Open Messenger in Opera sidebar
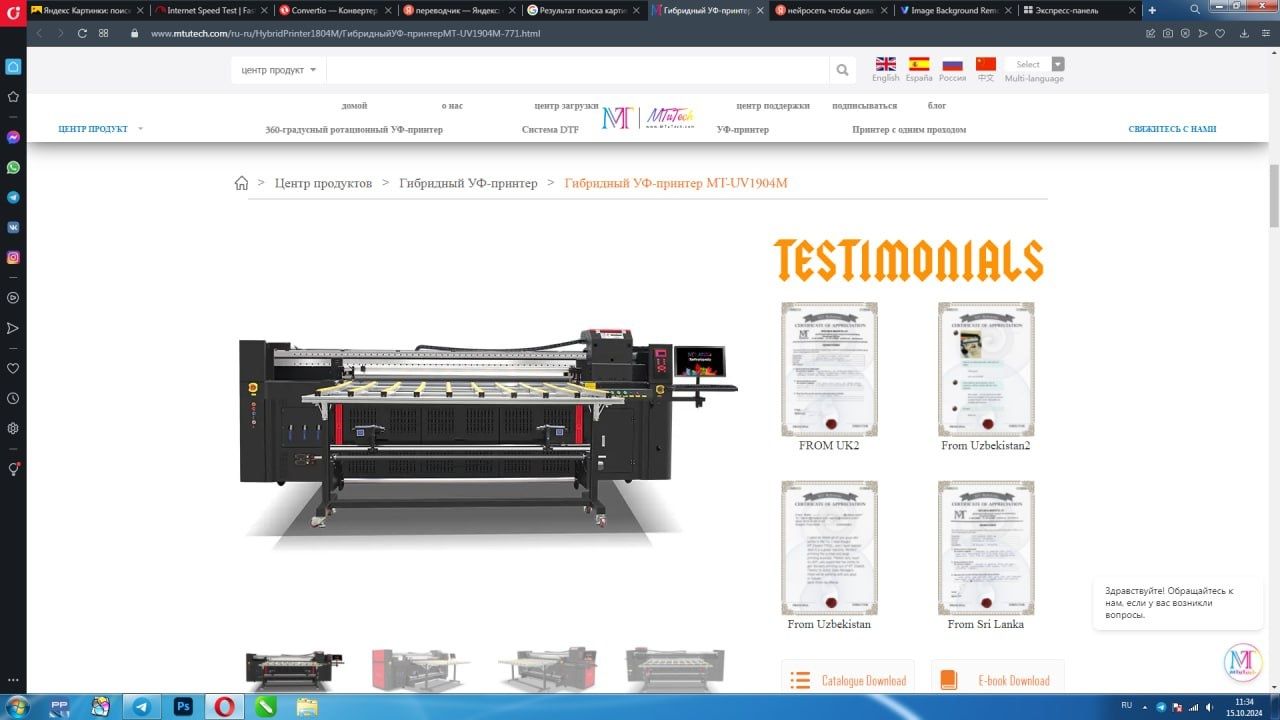 click(13, 137)
